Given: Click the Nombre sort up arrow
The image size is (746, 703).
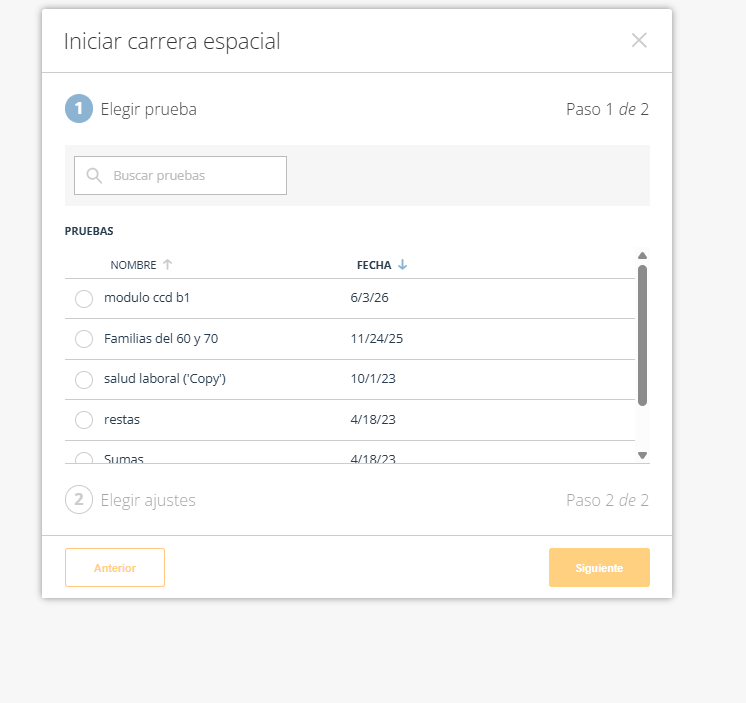Looking at the screenshot, I should click(x=167, y=264).
